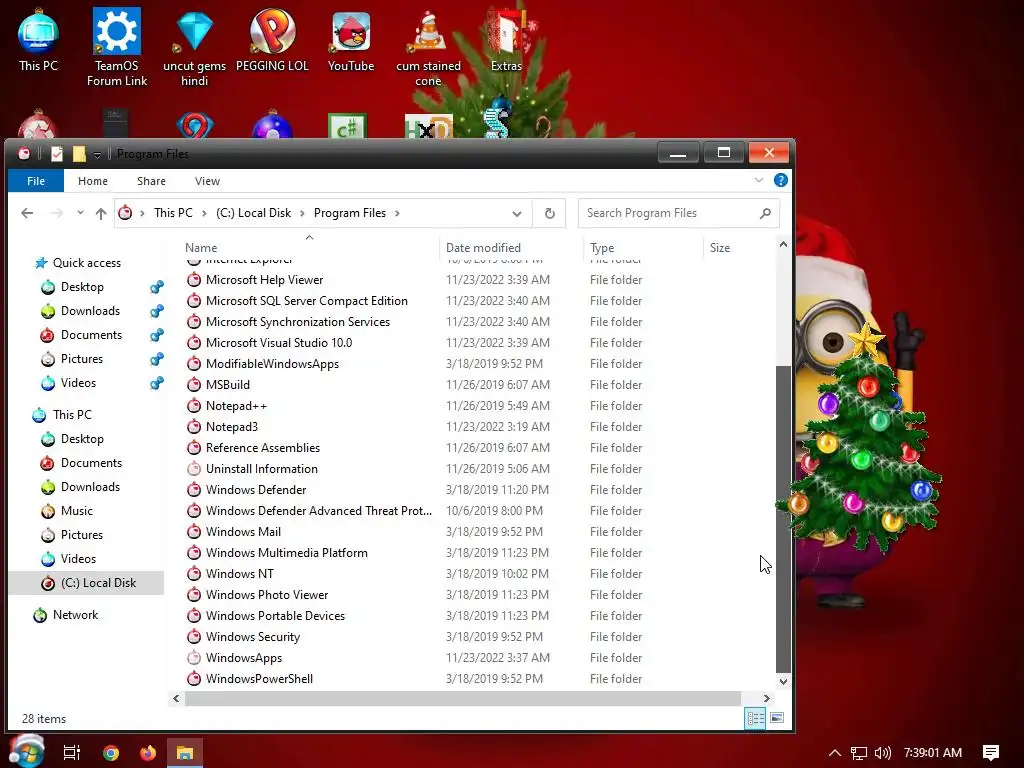Go back with the Back arrow
The width and height of the screenshot is (1024, 768).
click(x=27, y=213)
